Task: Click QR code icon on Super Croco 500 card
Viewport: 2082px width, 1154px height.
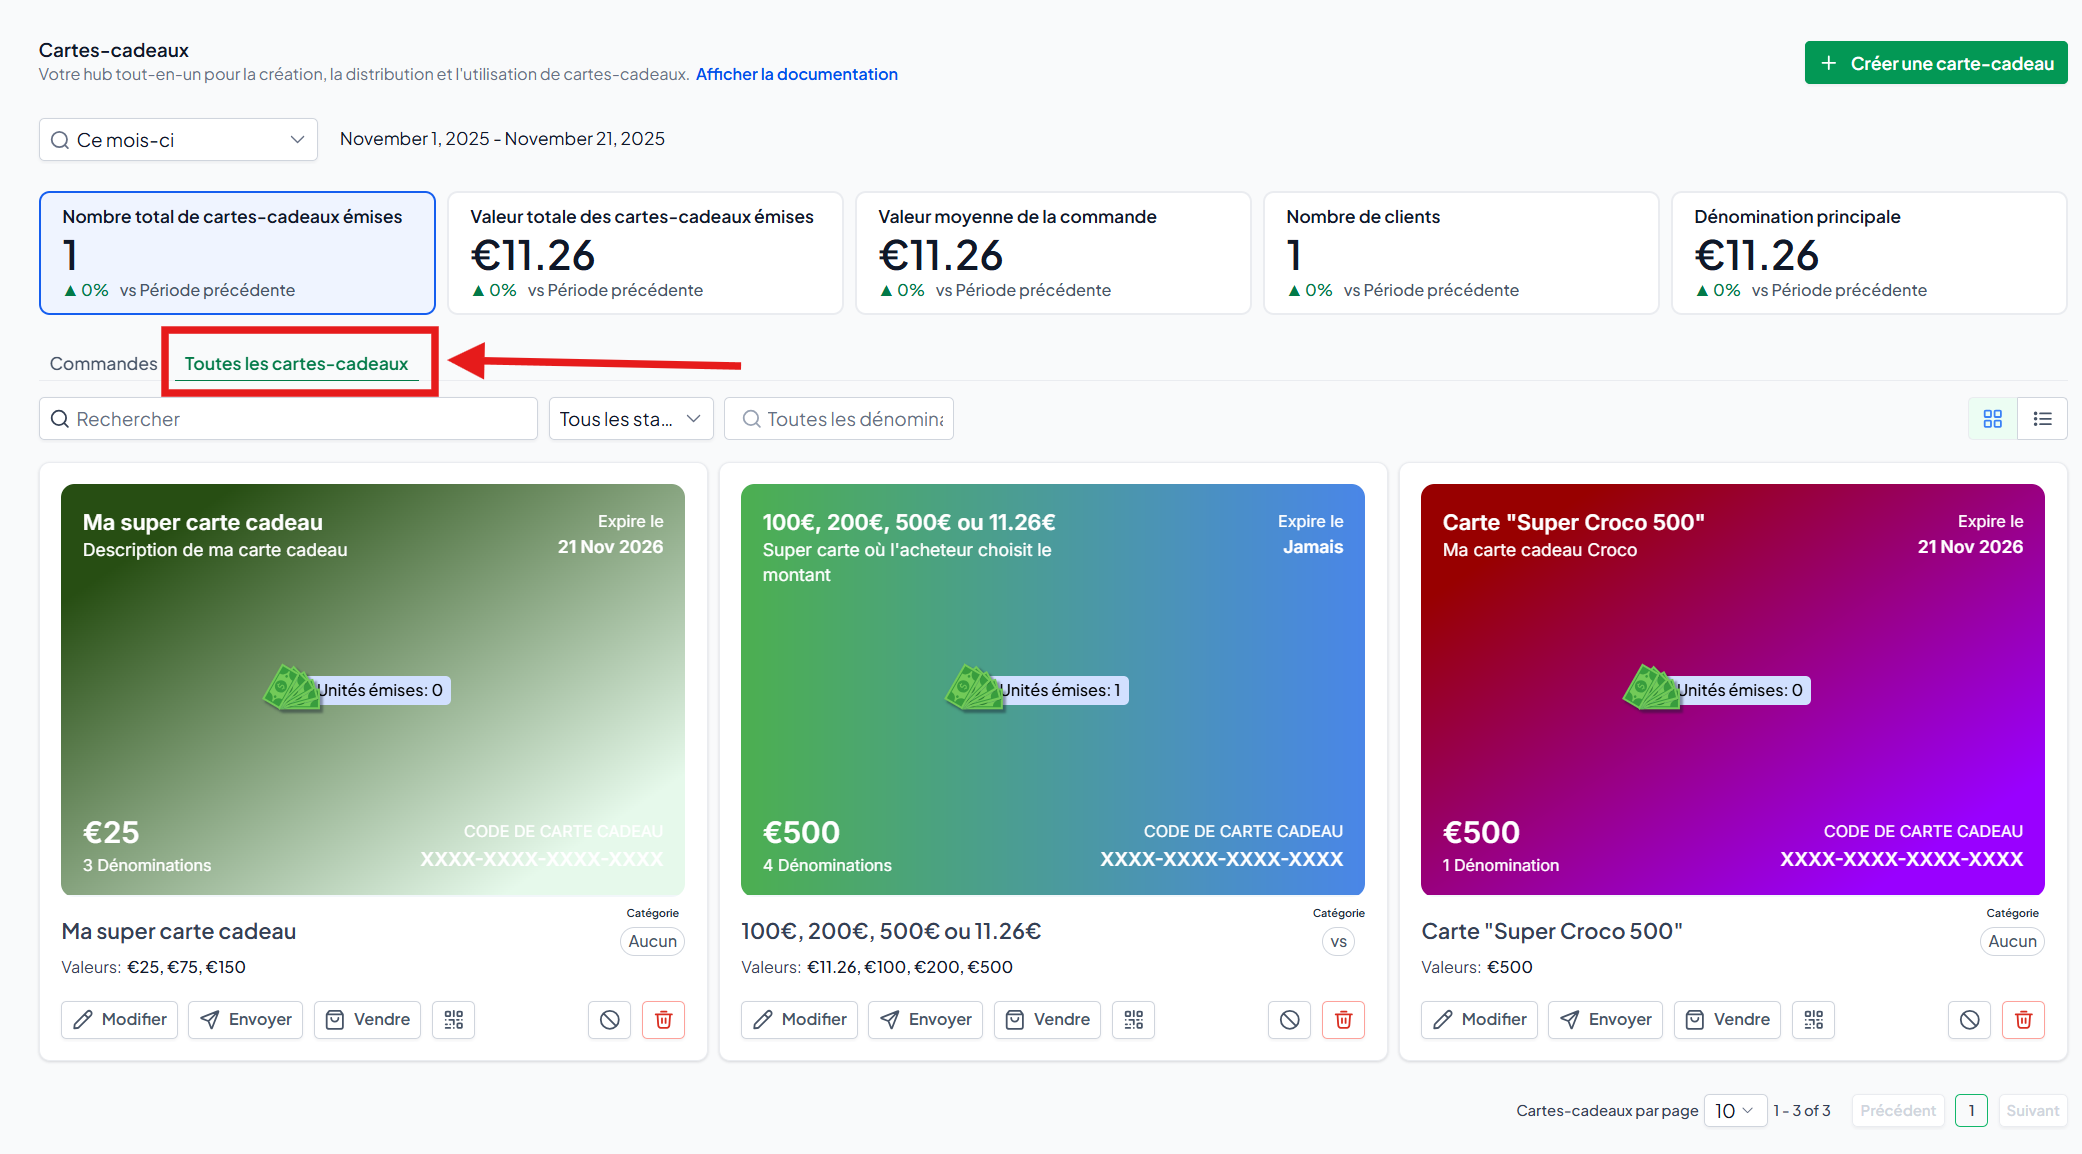Action: pyautogui.click(x=1813, y=1019)
